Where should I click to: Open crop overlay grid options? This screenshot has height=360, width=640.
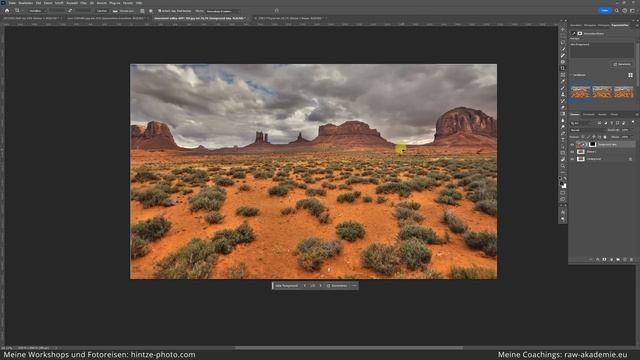pyautogui.click(x=142, y=11)
